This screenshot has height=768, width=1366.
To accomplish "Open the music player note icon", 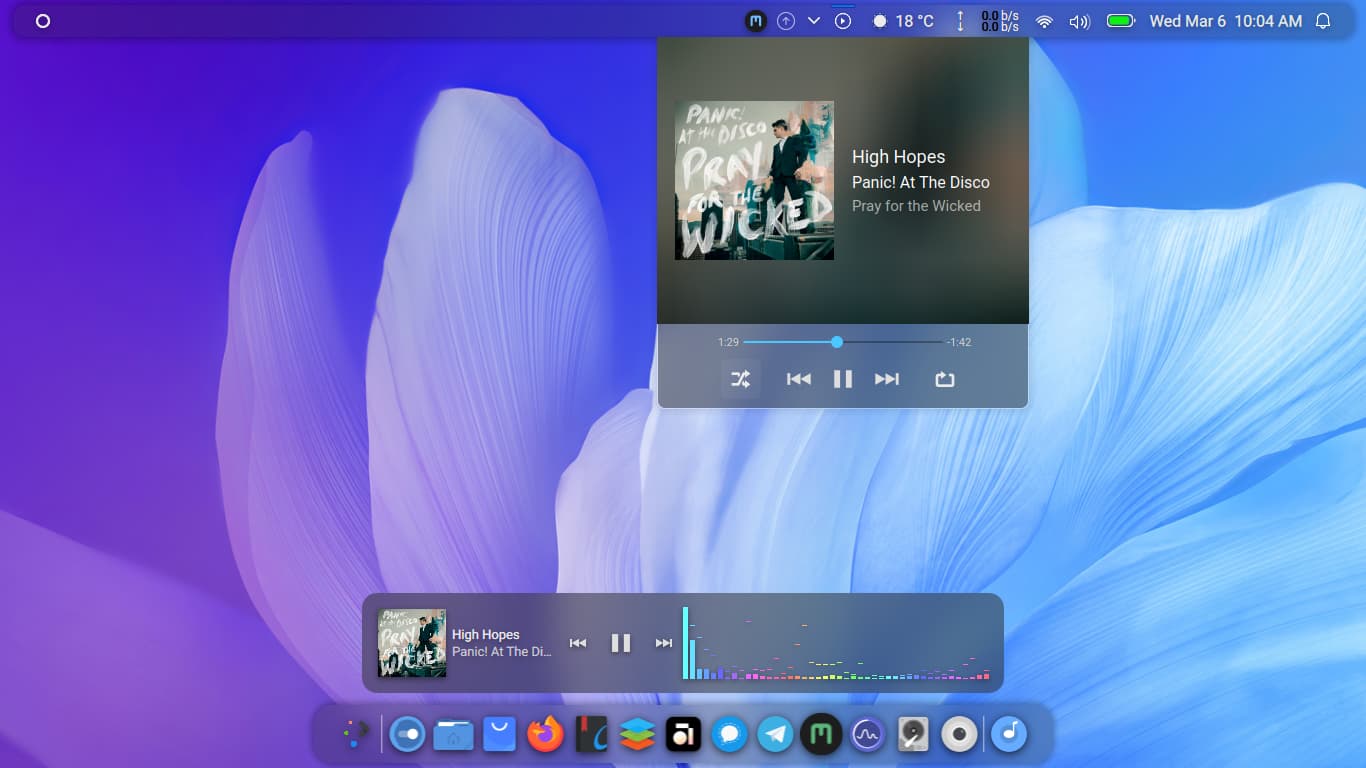I will [x=1010, y=735].
